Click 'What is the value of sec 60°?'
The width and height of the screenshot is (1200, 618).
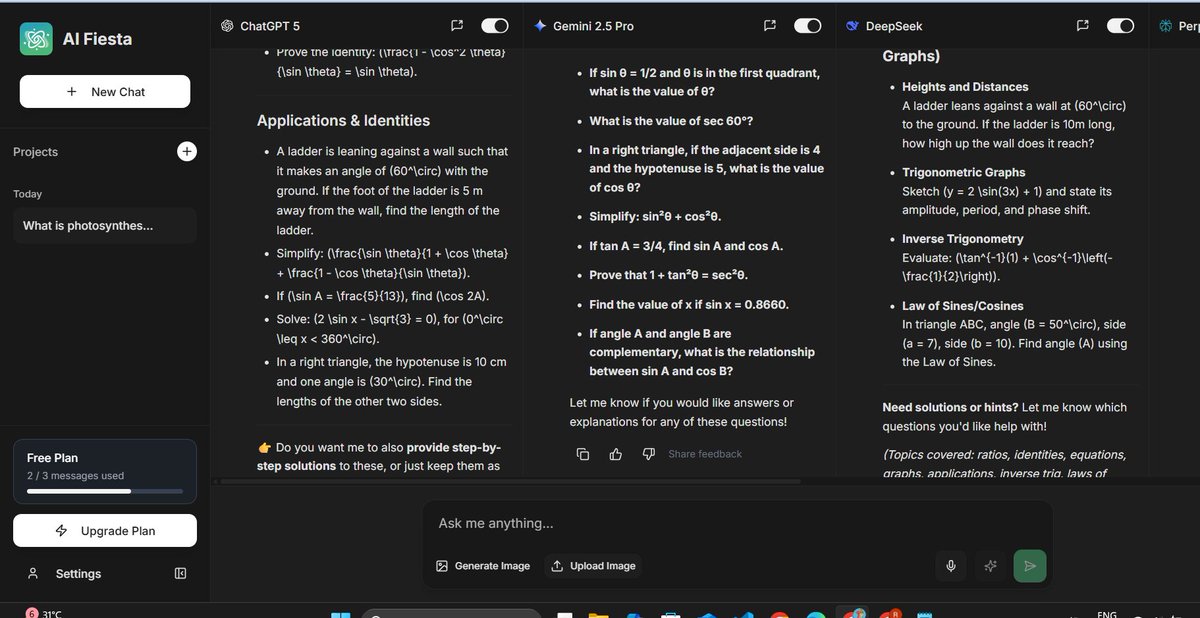tap(671, 121)
